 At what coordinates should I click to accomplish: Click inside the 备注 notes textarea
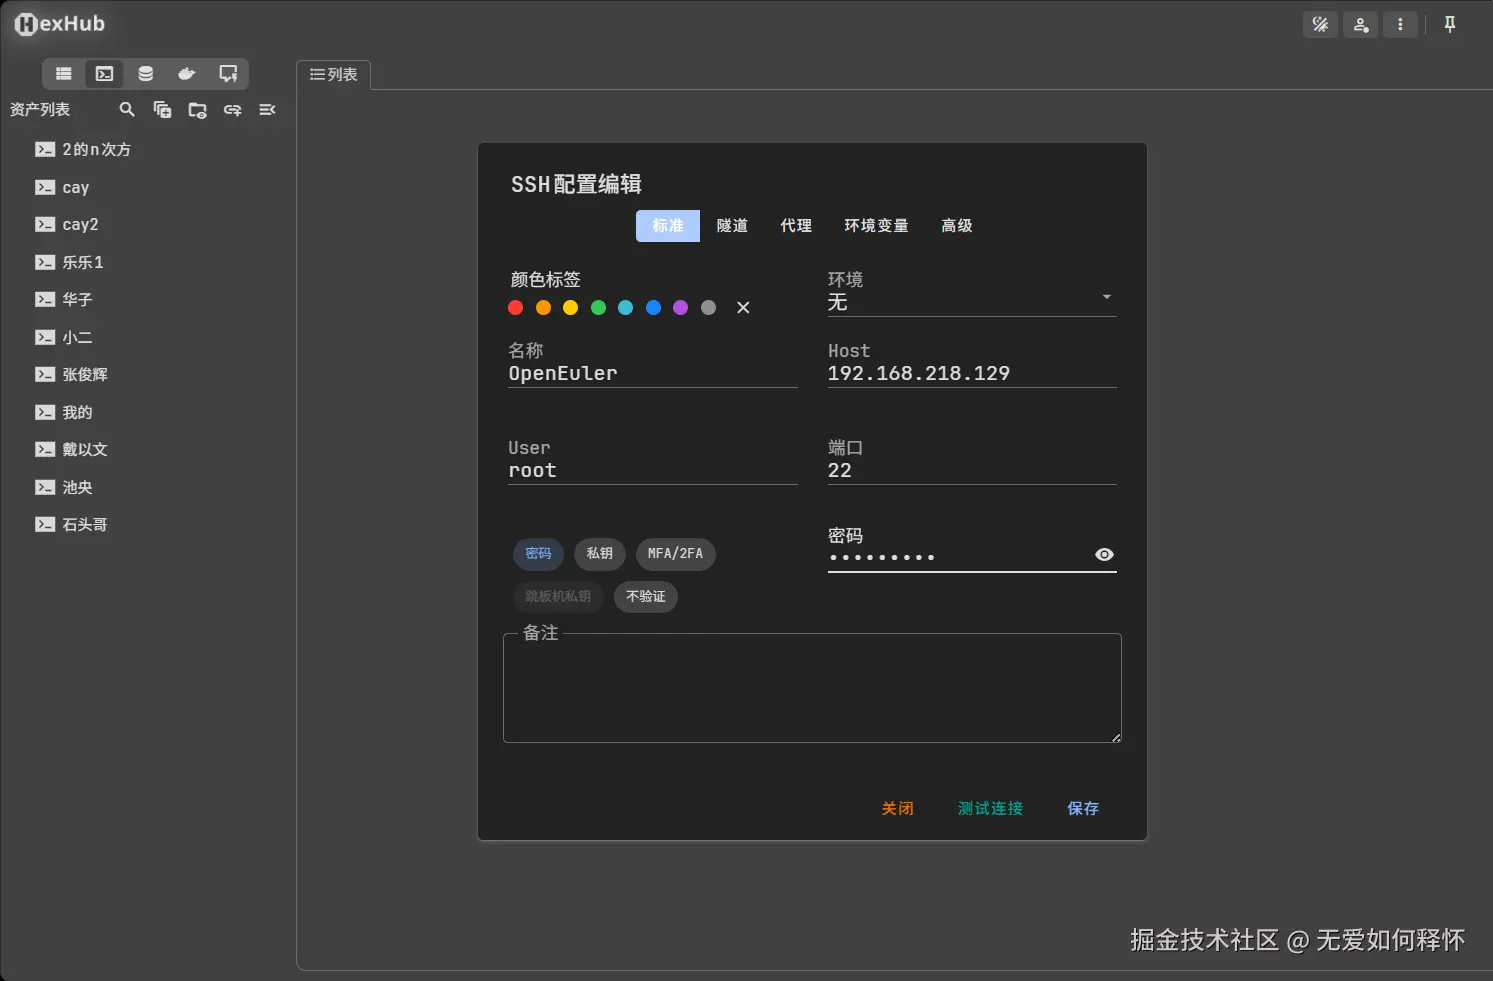coord(812,690)
